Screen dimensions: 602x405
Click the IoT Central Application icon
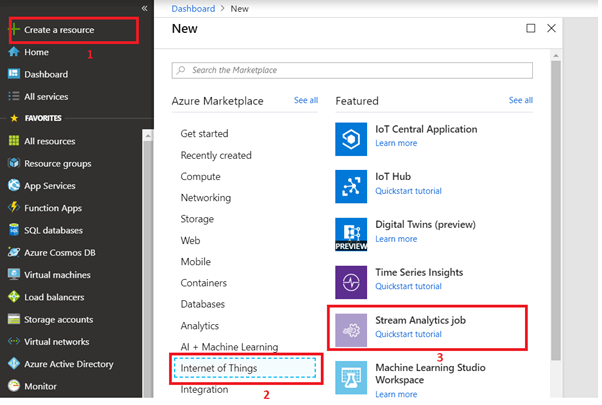351,135
